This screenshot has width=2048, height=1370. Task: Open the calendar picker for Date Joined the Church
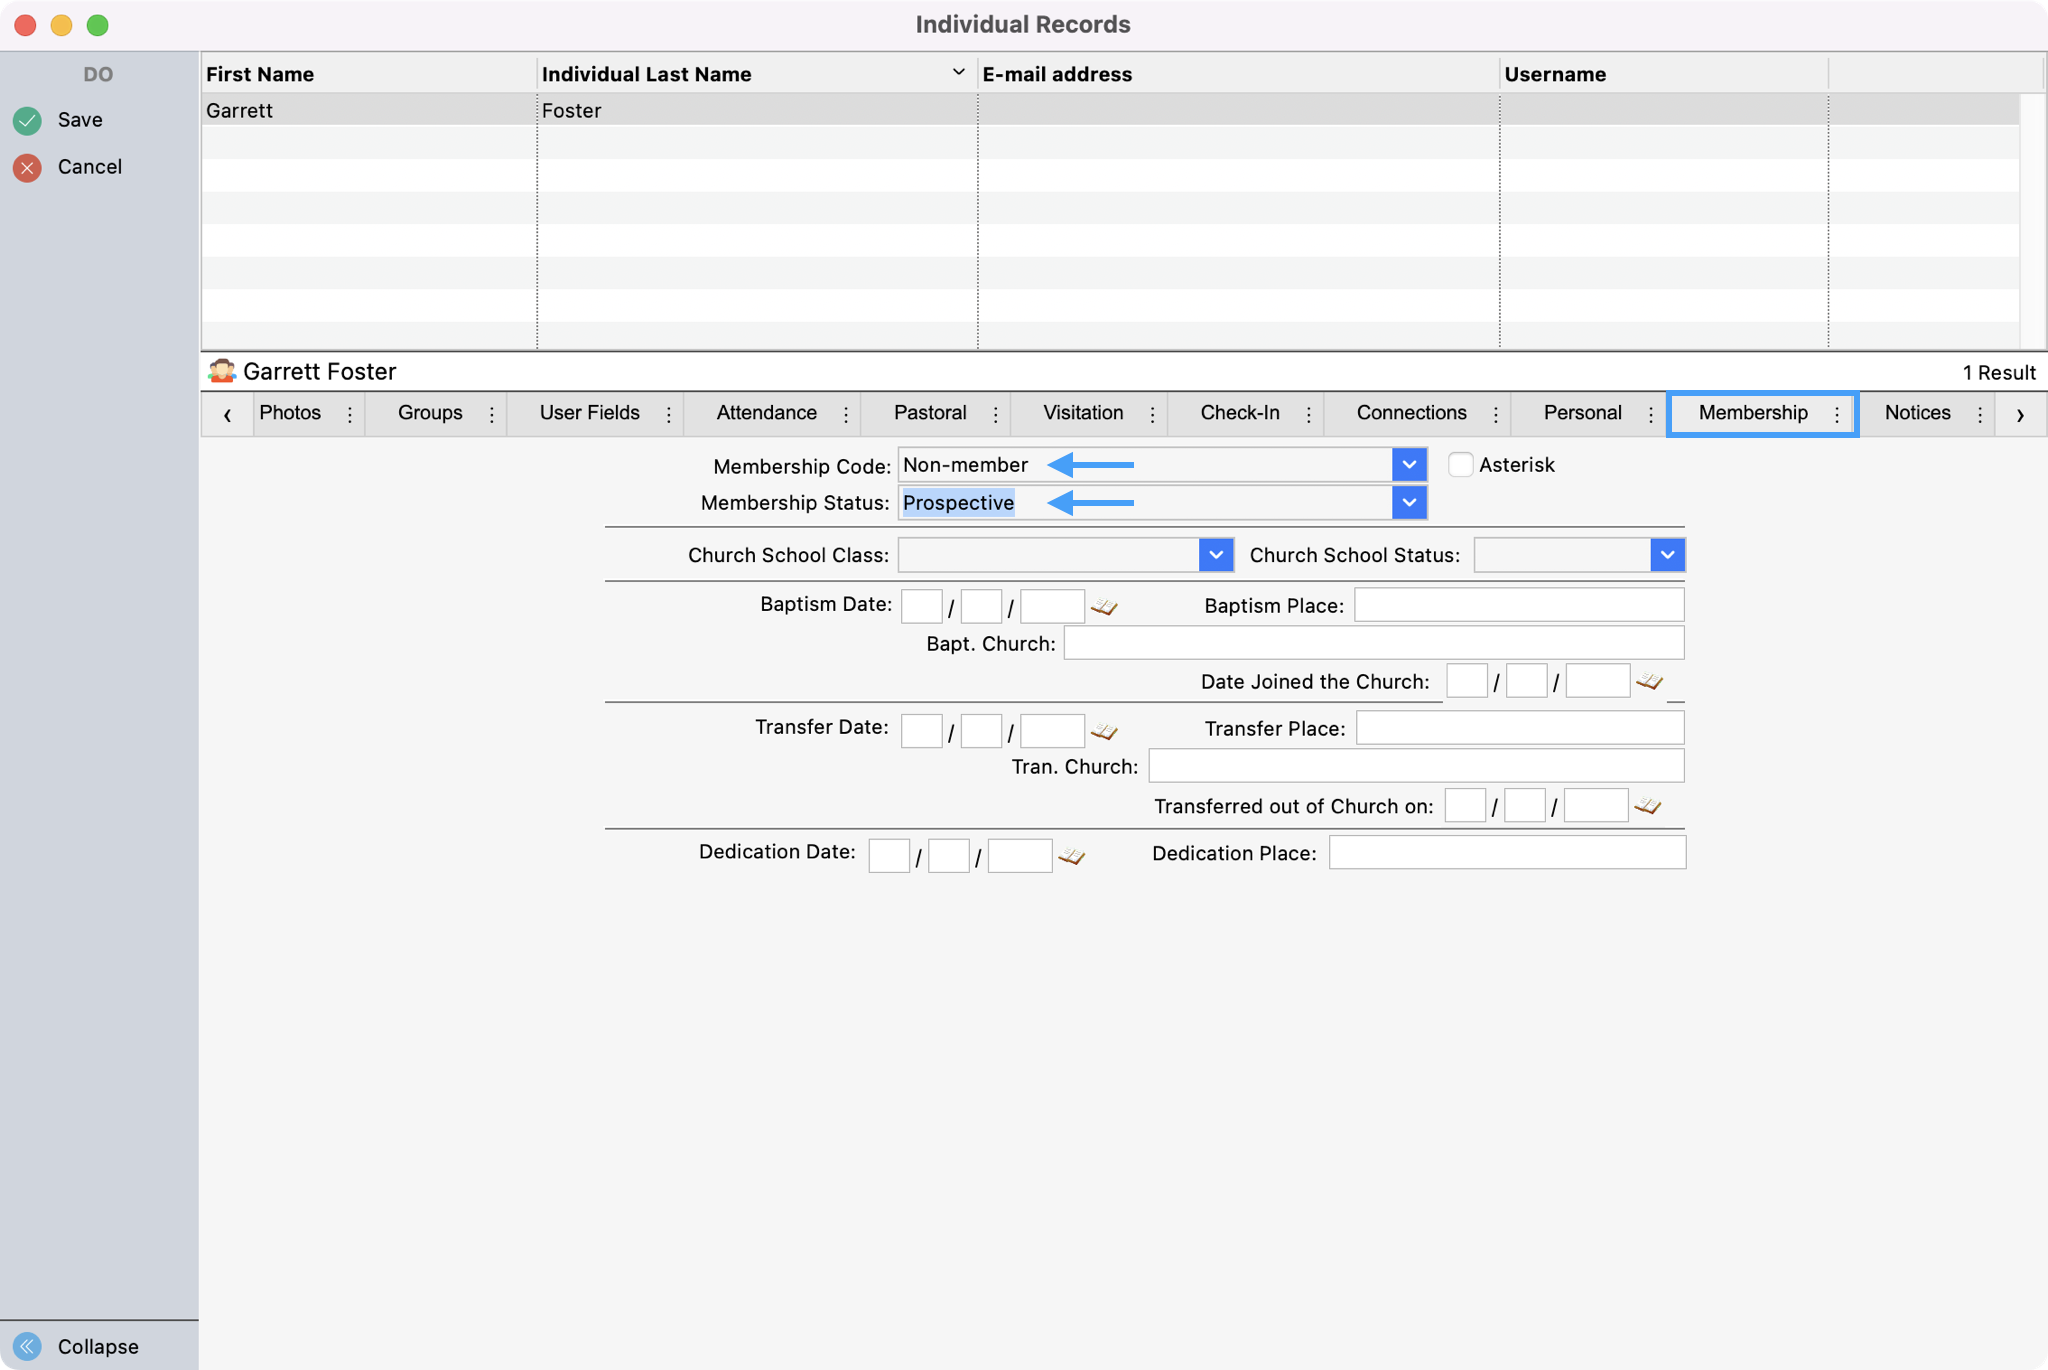coord(1650,680)
